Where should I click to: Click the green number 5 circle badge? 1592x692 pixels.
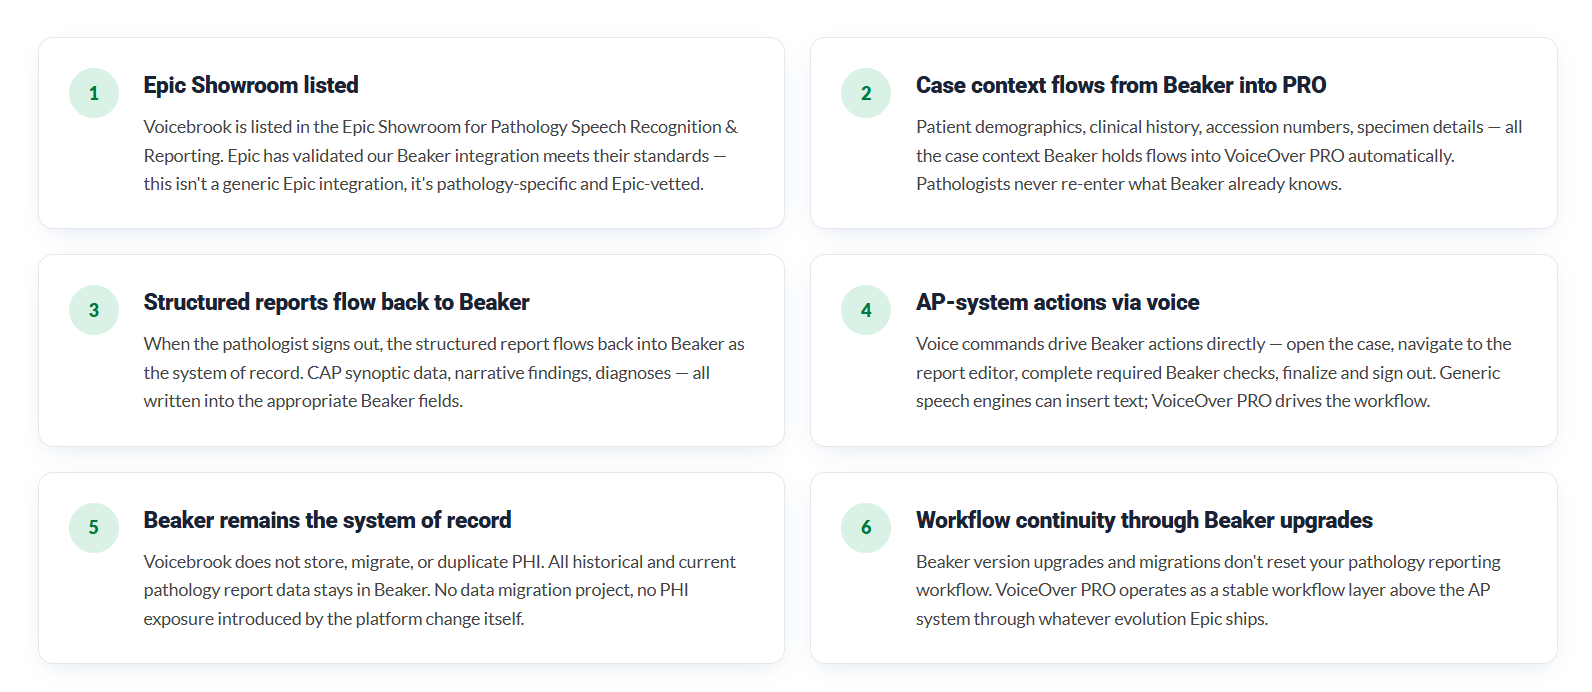point(94,527)
